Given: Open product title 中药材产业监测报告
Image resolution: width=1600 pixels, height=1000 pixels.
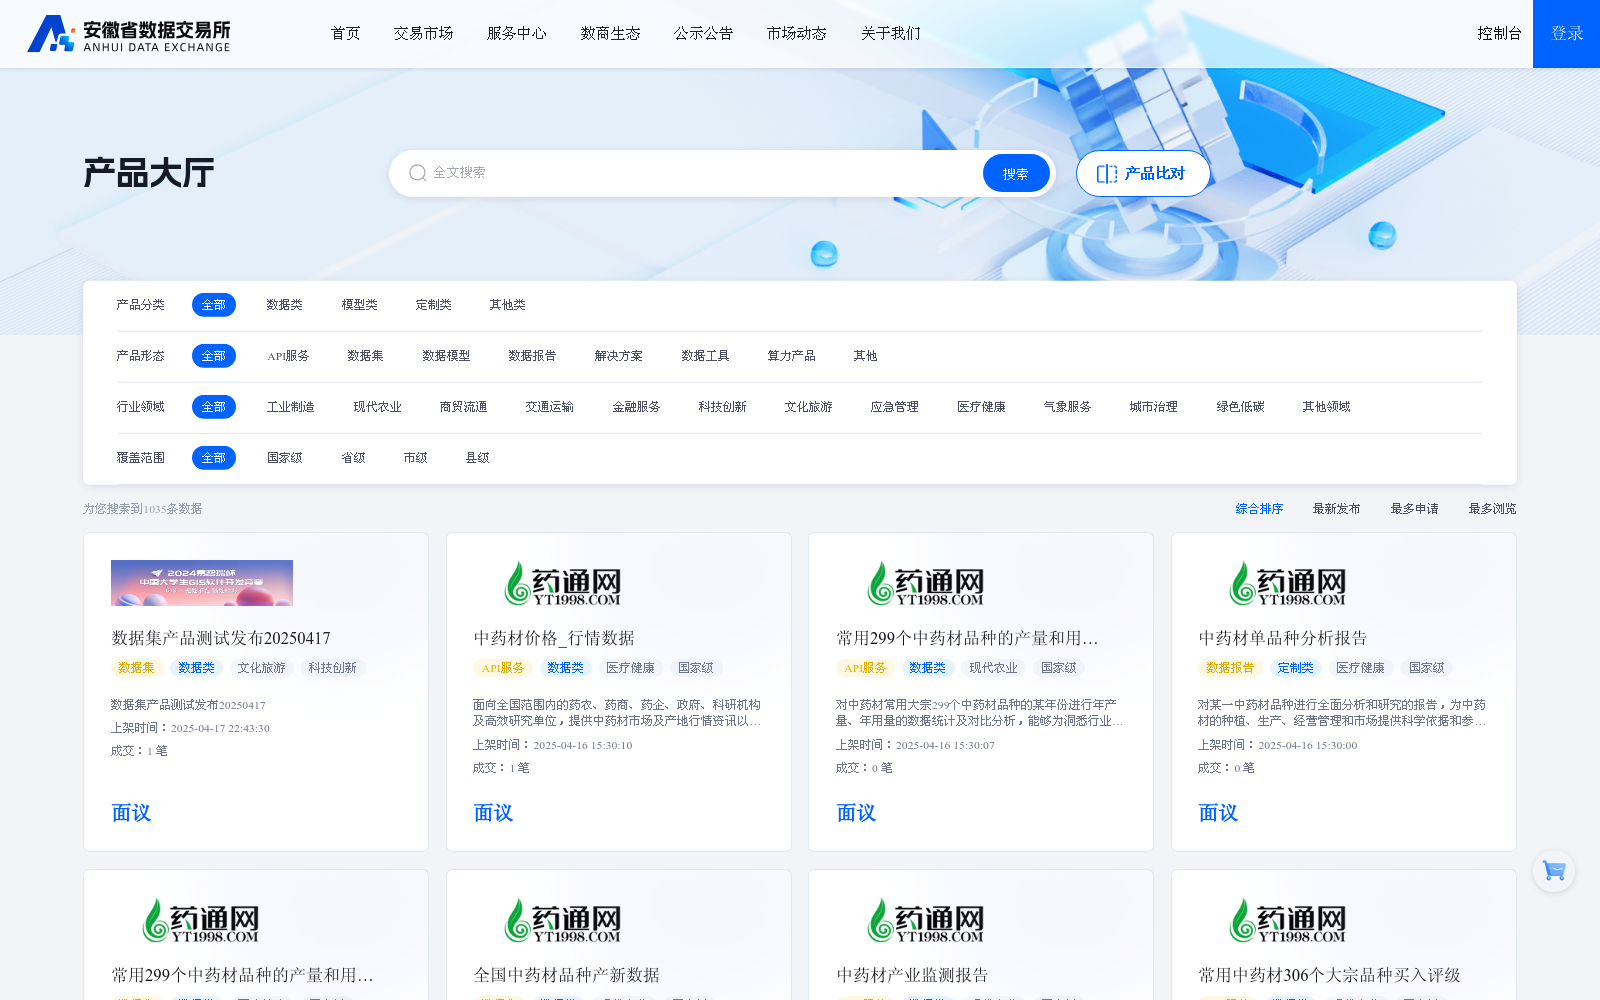Looking at the screenshot, I should (912, 975).
